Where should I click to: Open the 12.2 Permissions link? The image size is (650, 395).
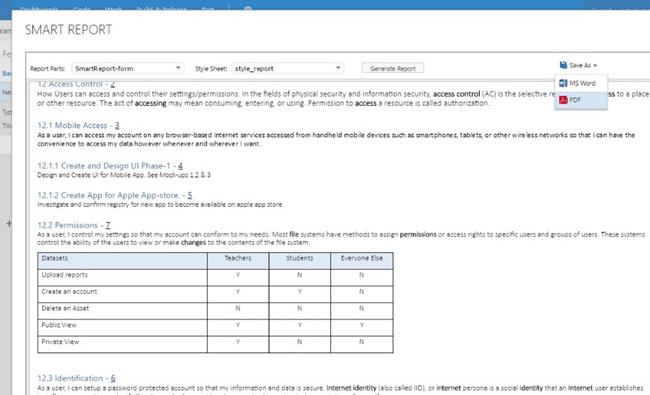pos(73,225)
